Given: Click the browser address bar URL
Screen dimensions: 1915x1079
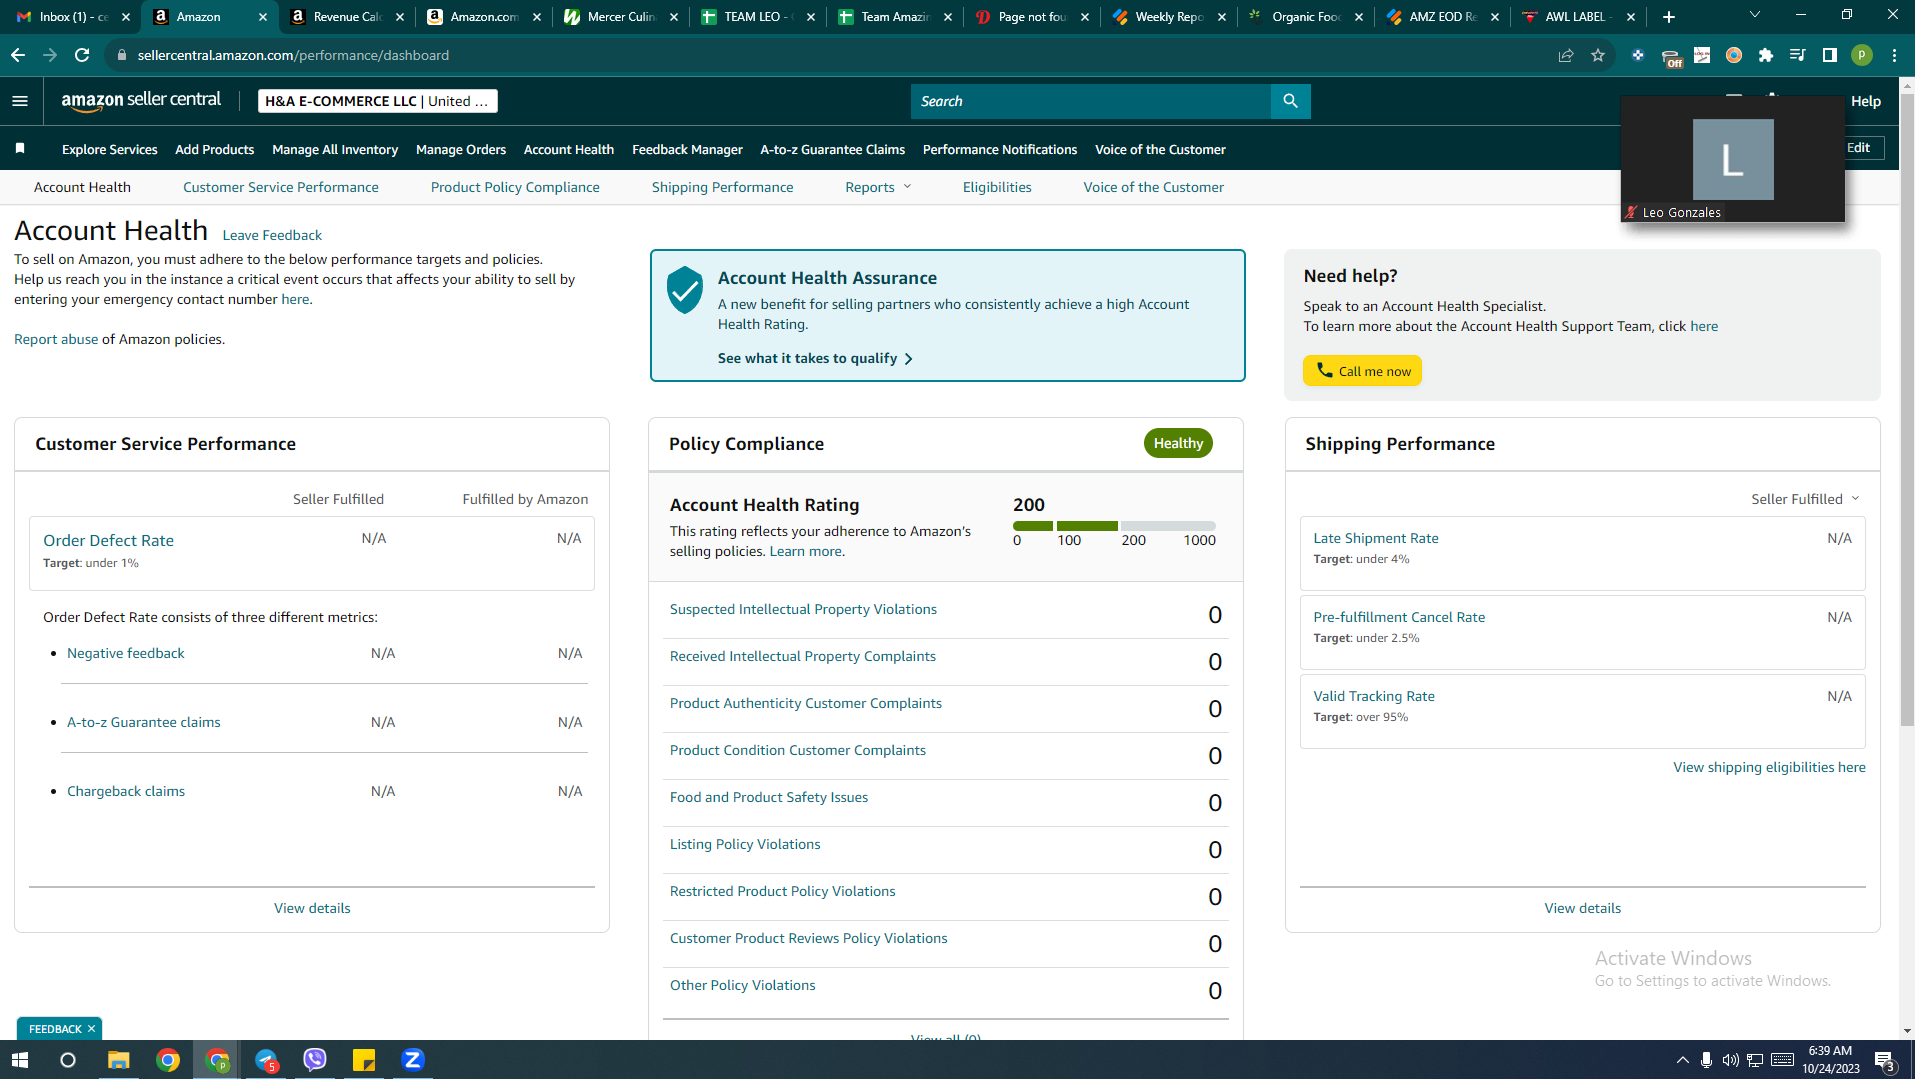Looking at the screenshot, I should pyautogui.click(x=293, y=55).
